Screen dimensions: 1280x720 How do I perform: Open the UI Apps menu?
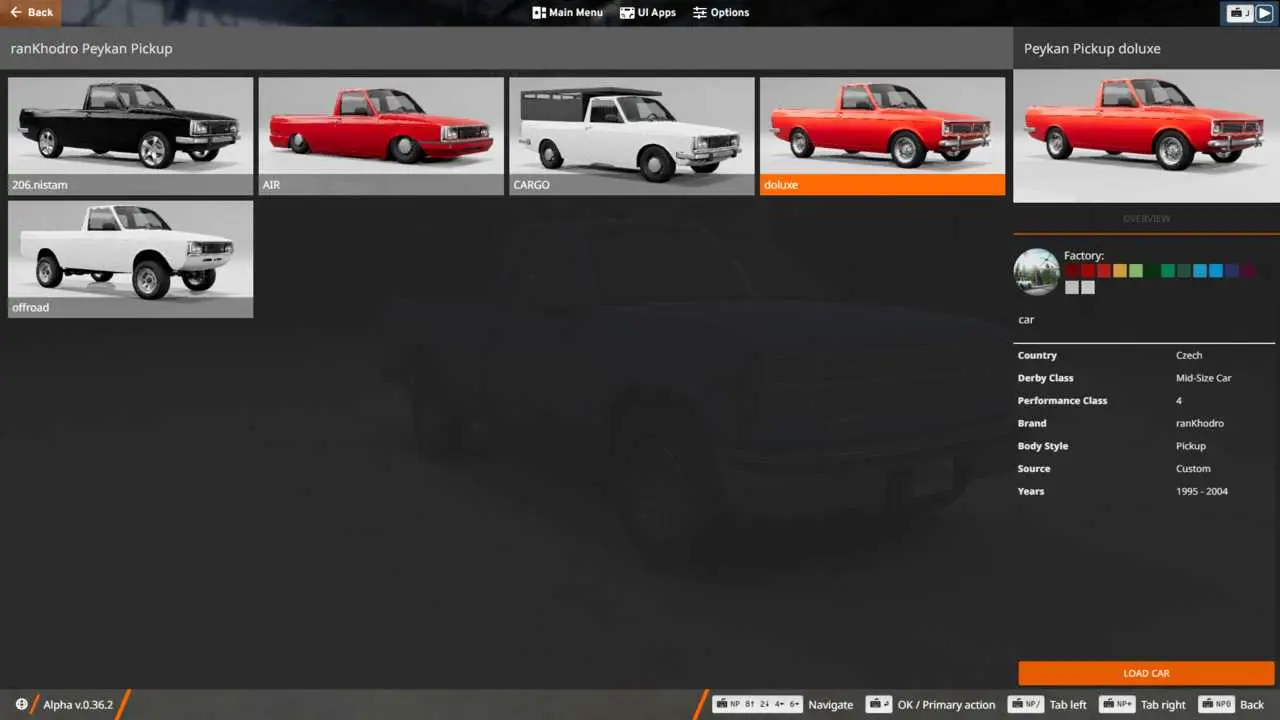648,12
